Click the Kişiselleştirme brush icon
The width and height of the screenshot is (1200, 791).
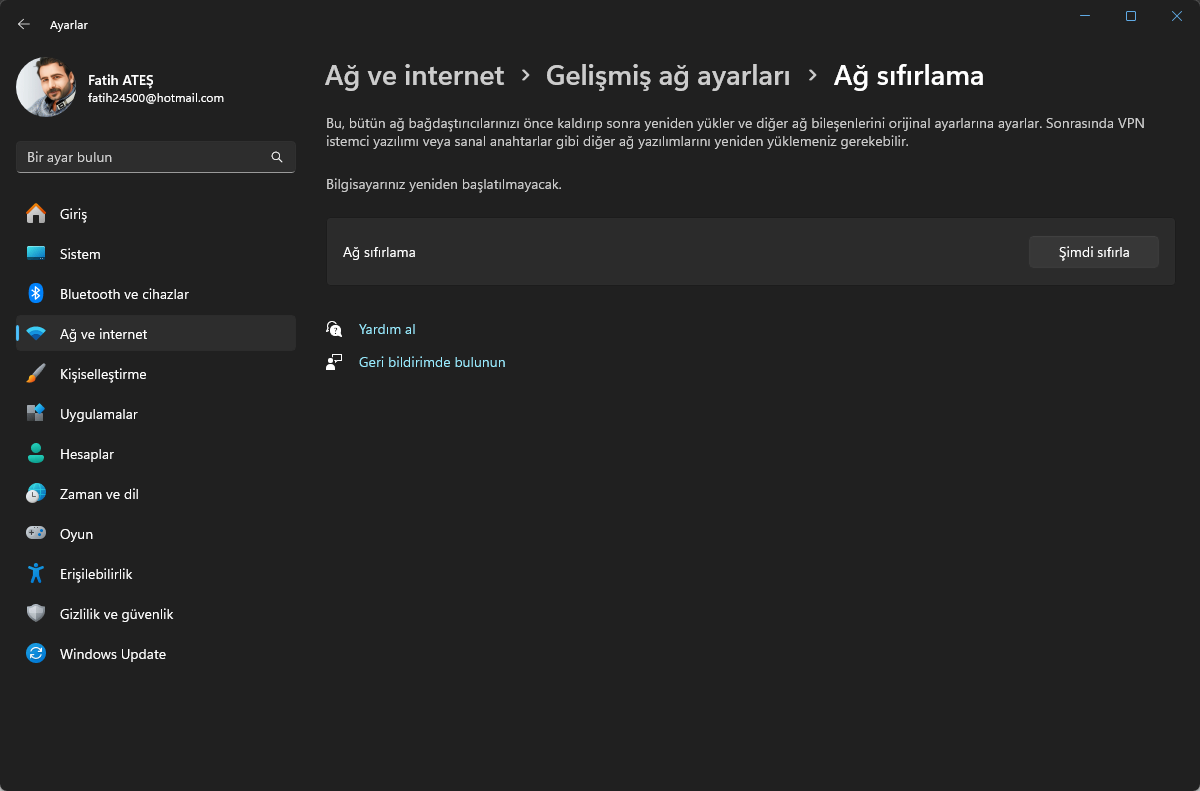click(36, 374)
